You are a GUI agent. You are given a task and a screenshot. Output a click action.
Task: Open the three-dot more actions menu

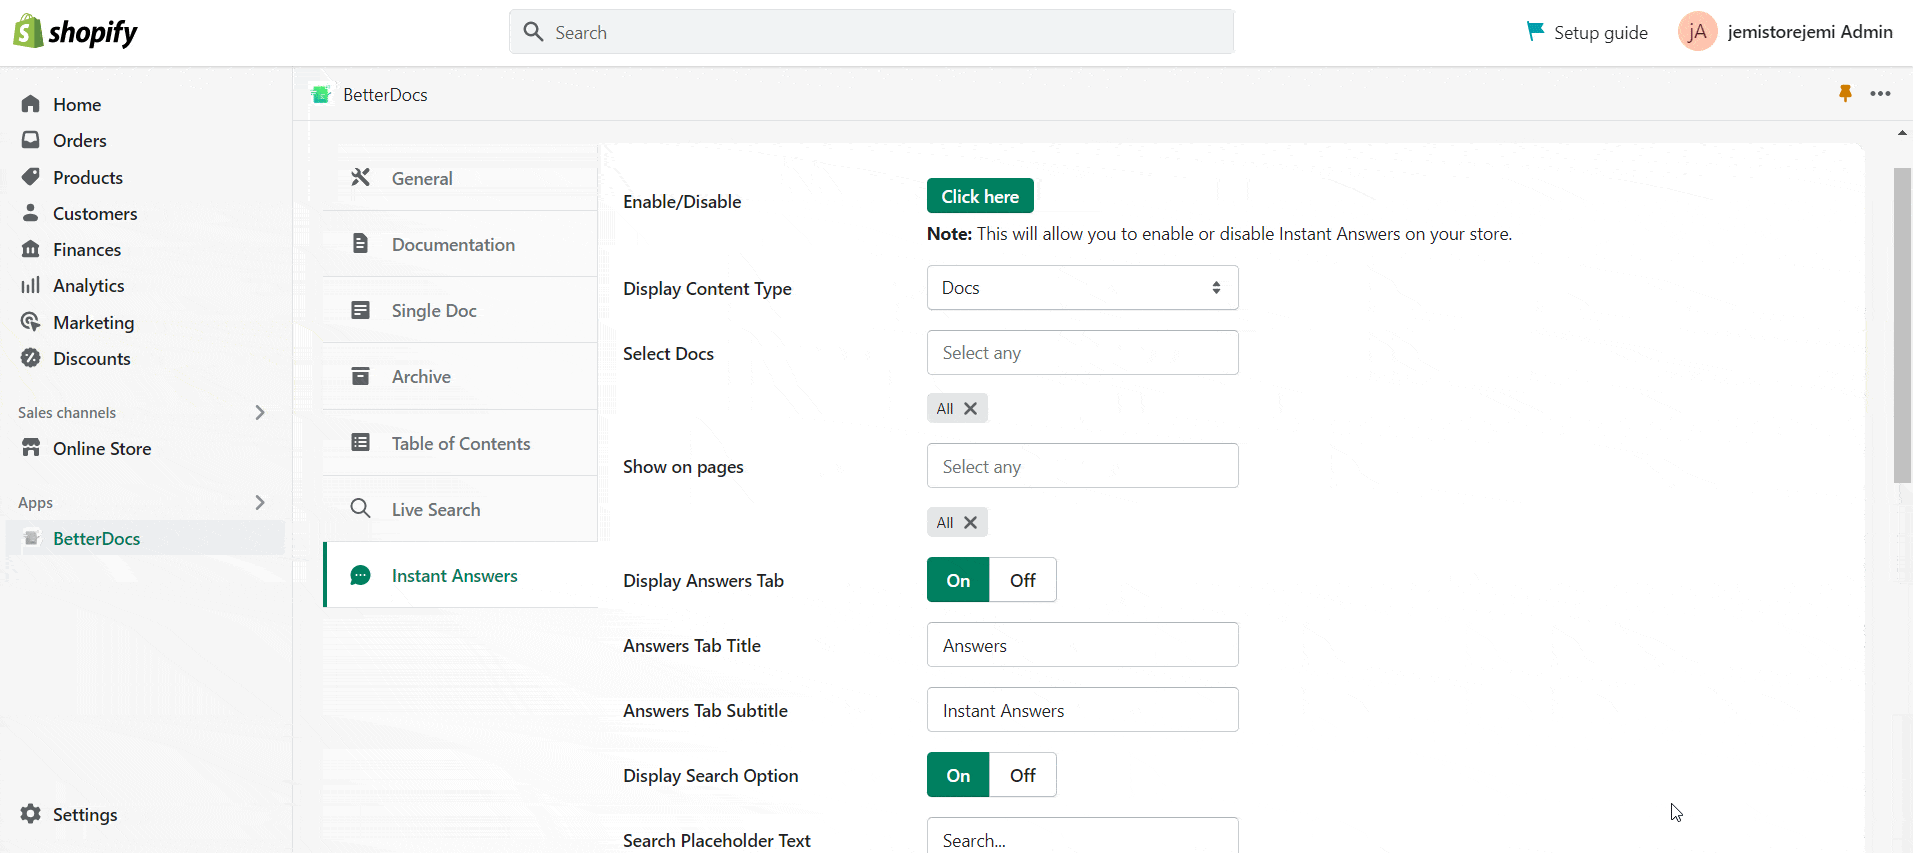click(x=1880, y=93)
